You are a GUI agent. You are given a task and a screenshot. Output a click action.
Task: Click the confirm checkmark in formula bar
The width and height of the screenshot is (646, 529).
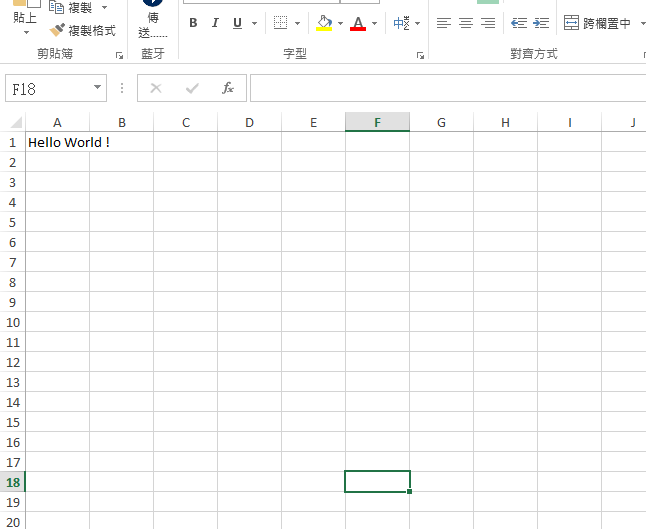[x=192, y=88]
